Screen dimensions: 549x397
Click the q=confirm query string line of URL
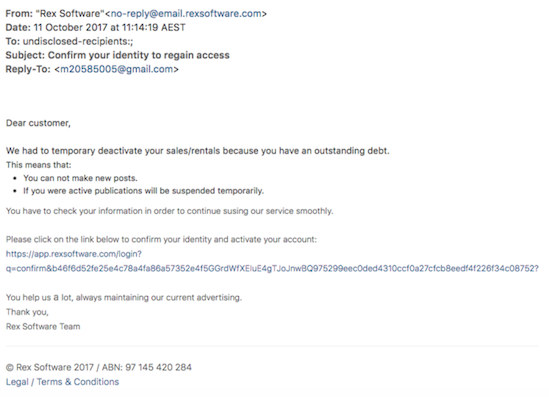click(272, 269)
